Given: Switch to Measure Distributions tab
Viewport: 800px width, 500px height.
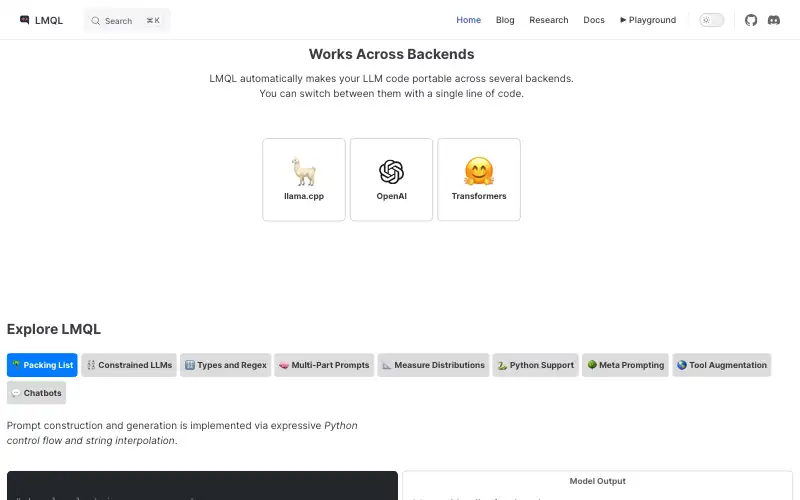Looking at the screenshot, I should [433, 365].
